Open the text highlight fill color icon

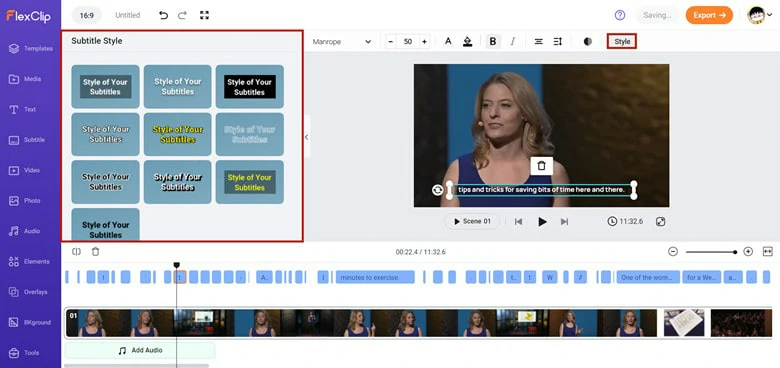467,42
